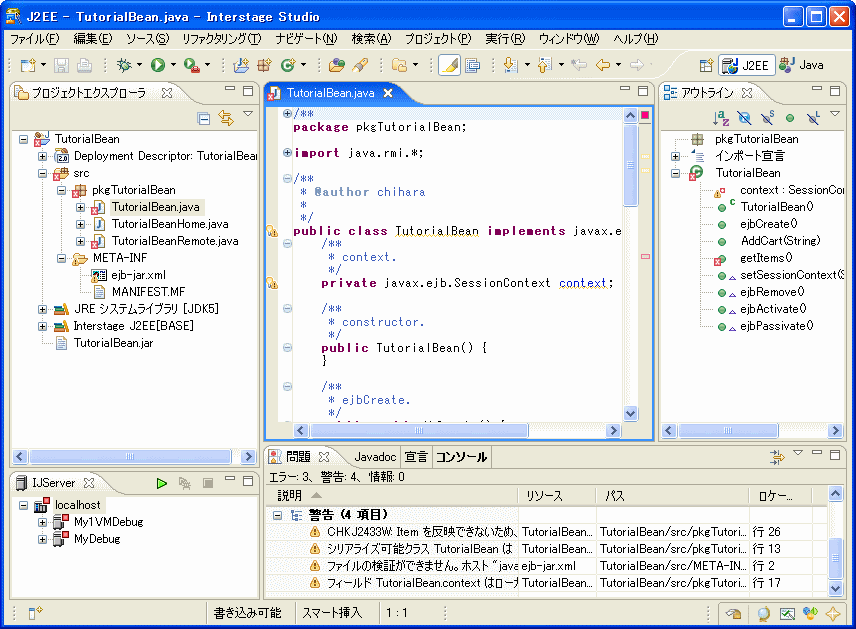Open the 編集(E) menu
This screenshot has width=856, height=629.
point(93,39)
